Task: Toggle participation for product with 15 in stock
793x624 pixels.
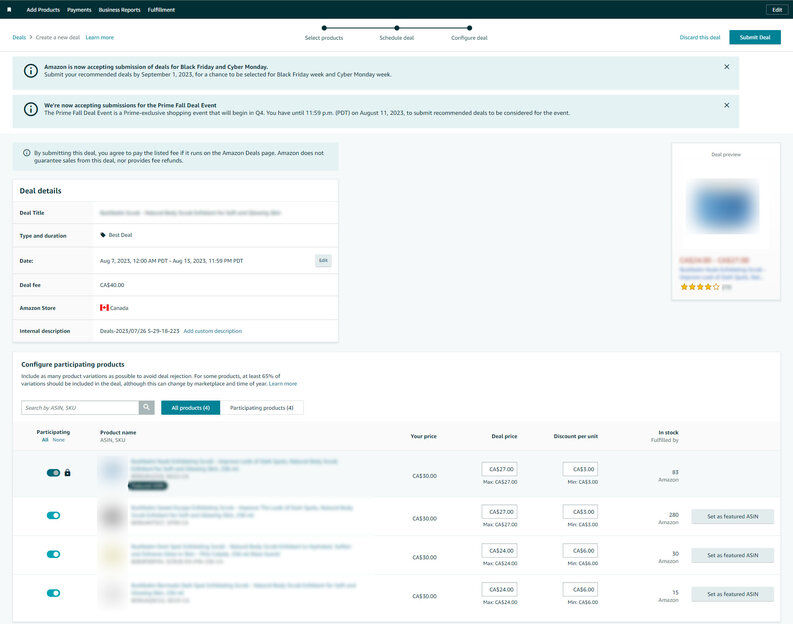Action: point(53,593)
